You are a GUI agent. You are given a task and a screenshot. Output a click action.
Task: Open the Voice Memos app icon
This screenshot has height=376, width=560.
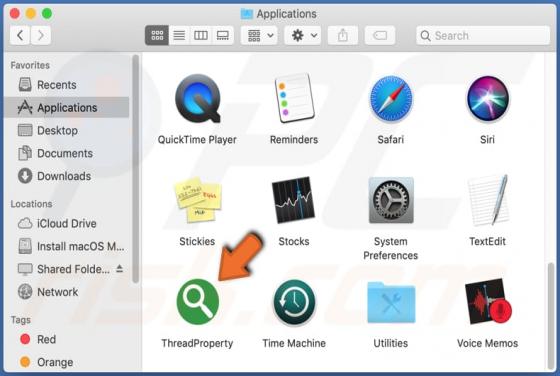488,302
